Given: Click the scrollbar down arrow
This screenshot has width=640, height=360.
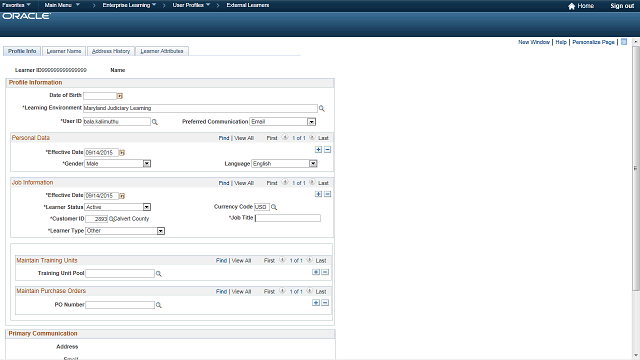Looking at the screenshot, I should coord(635,356).
